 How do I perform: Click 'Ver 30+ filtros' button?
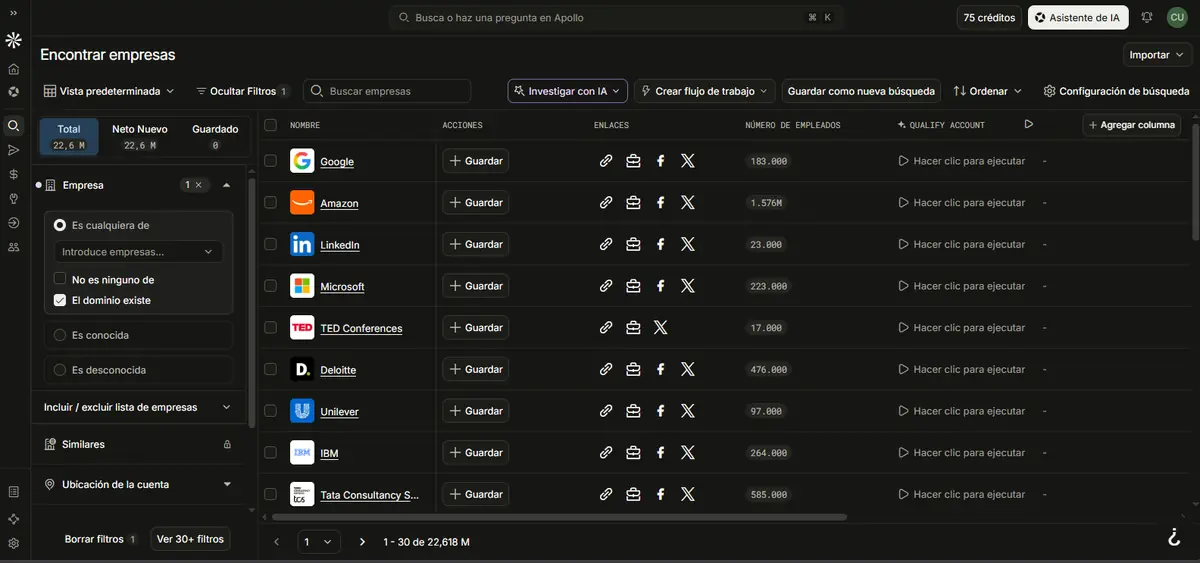[190, 538]
